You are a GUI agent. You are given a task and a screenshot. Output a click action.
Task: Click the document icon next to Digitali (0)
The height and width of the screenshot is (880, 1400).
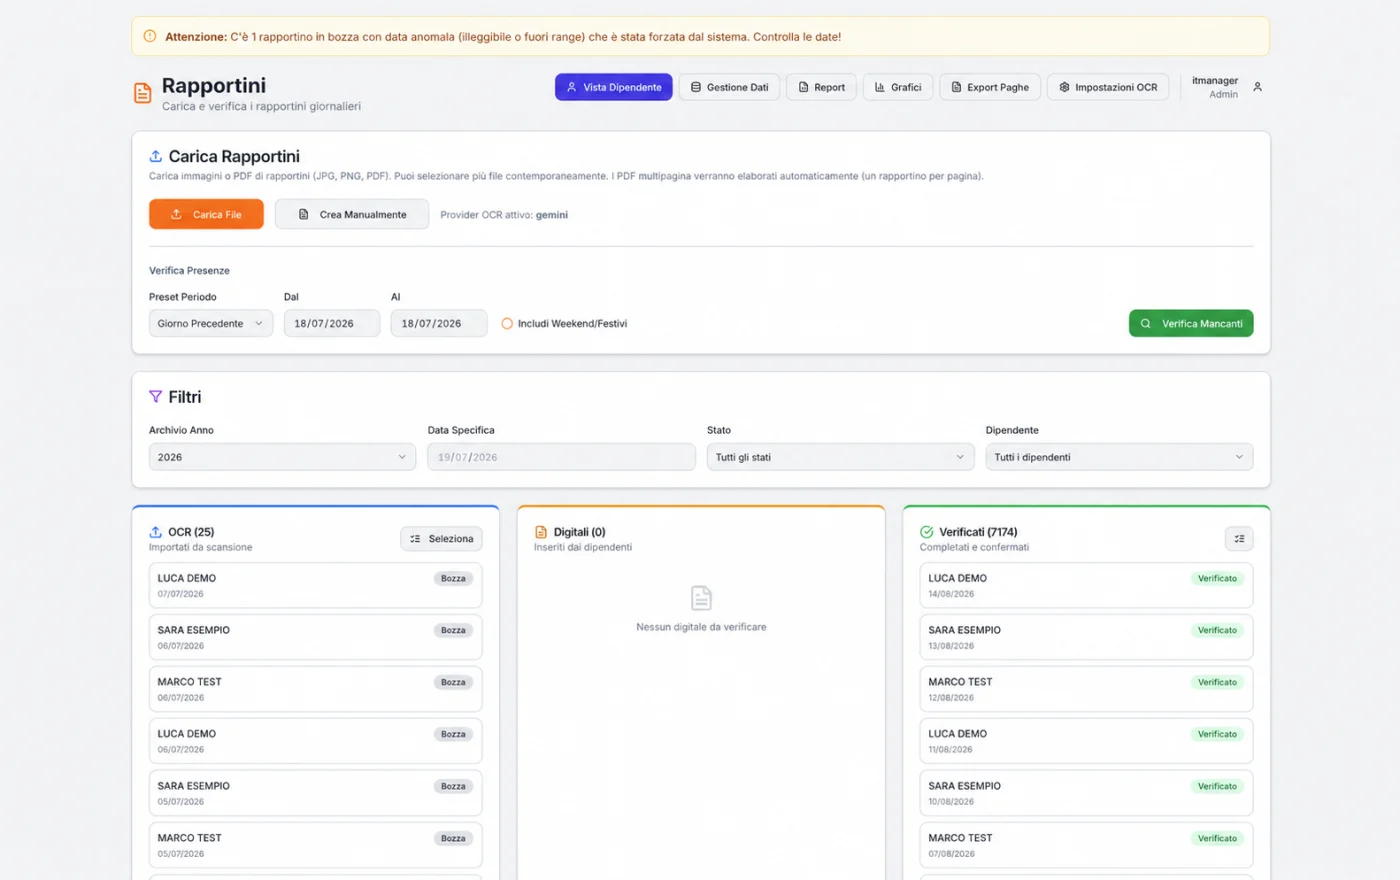541,532
